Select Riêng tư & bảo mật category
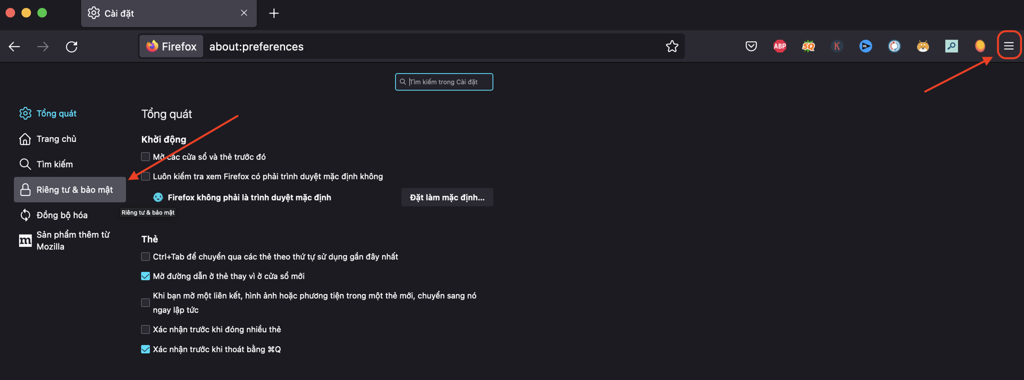 [x=70, y=189]
